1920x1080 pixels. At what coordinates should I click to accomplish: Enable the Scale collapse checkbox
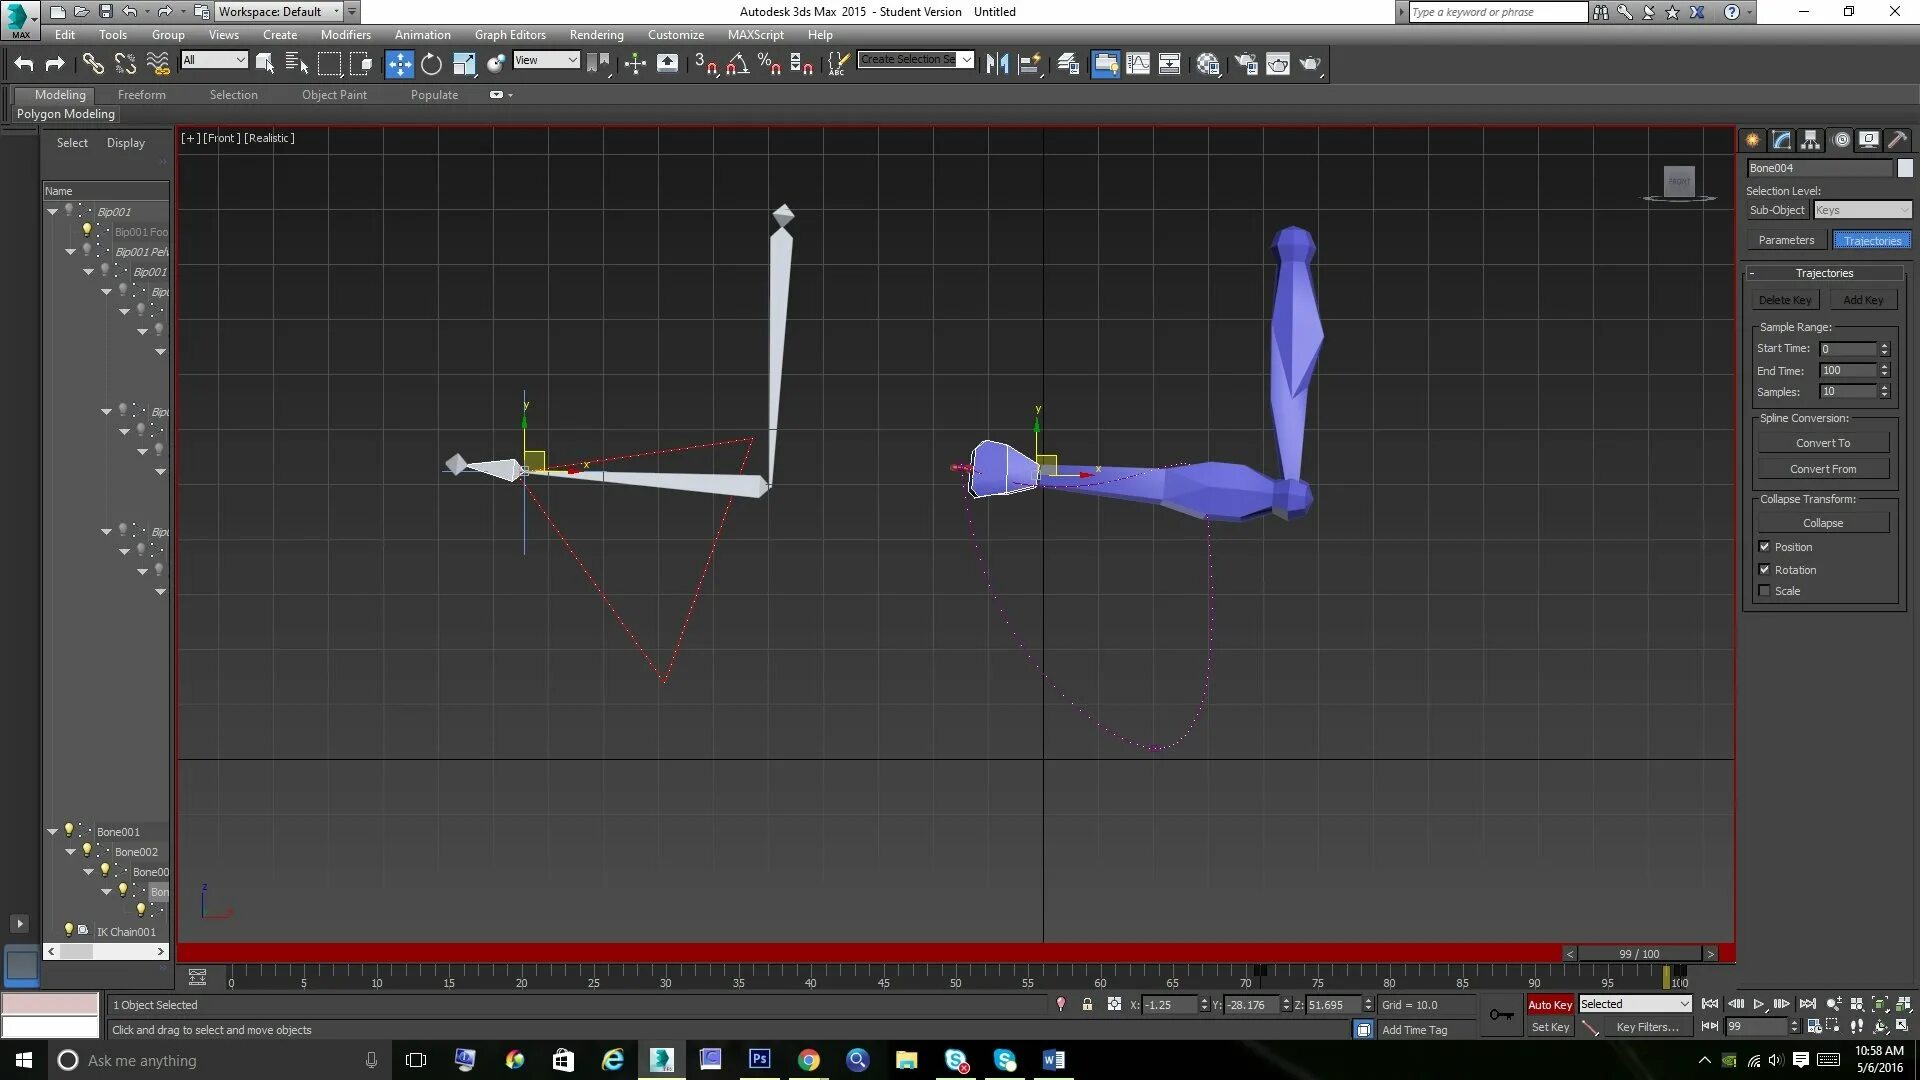(x=1765, y=591)
